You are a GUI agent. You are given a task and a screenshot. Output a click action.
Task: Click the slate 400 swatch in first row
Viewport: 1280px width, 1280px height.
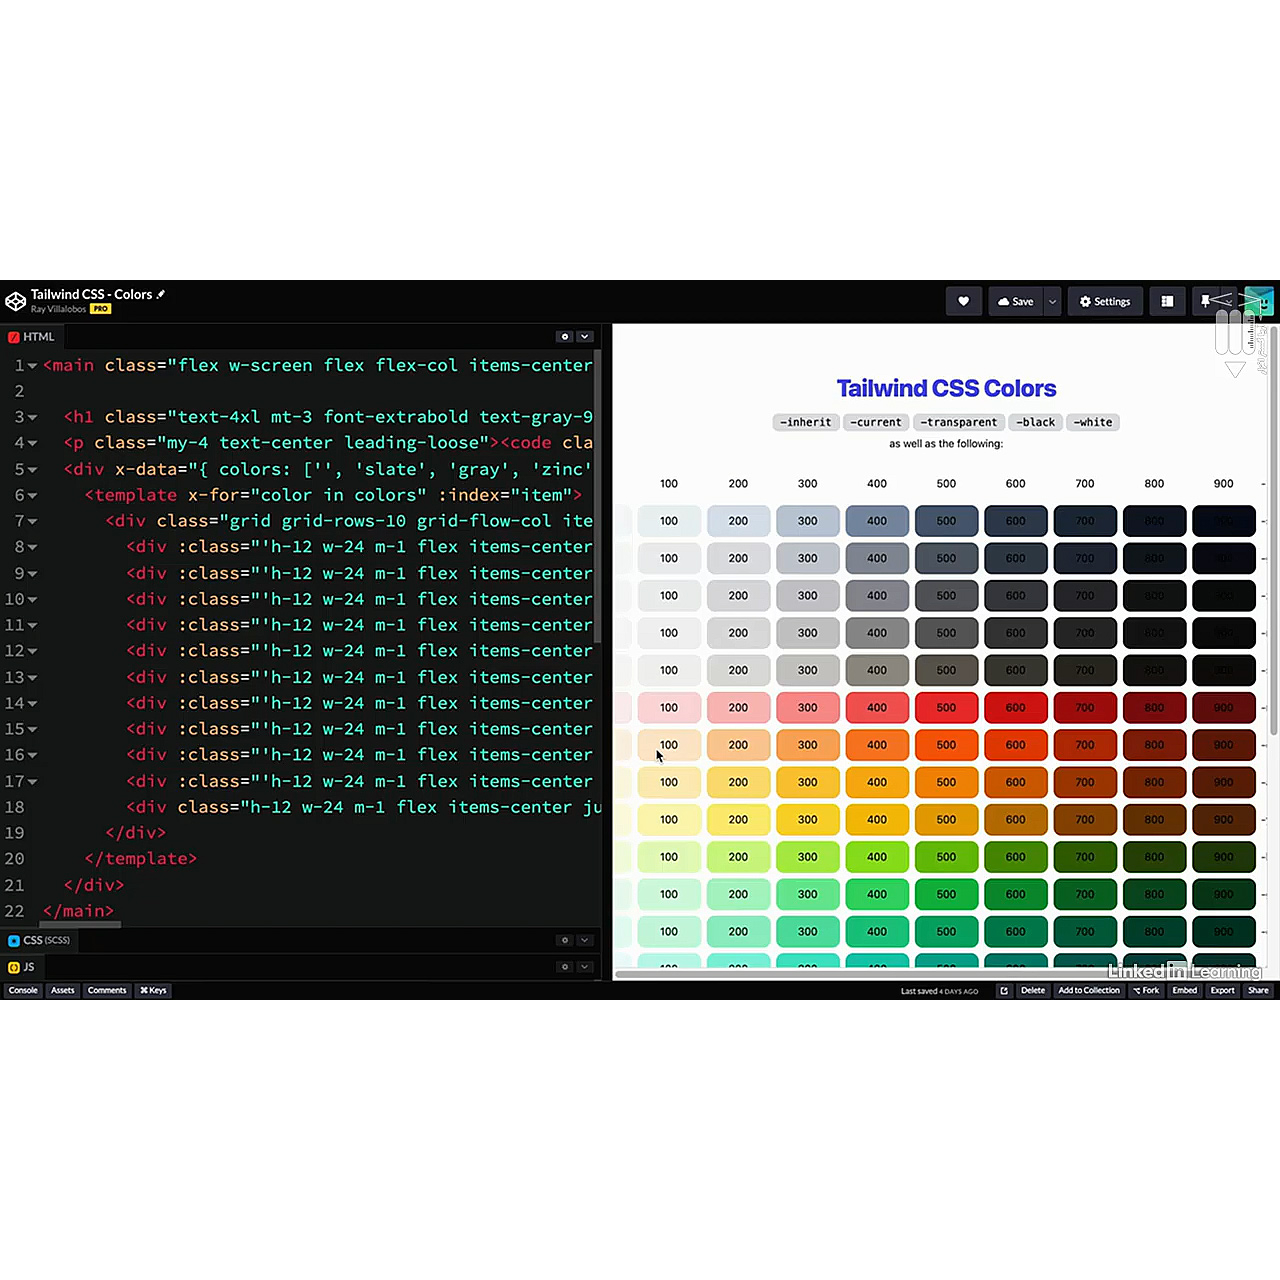pos(877,521)
